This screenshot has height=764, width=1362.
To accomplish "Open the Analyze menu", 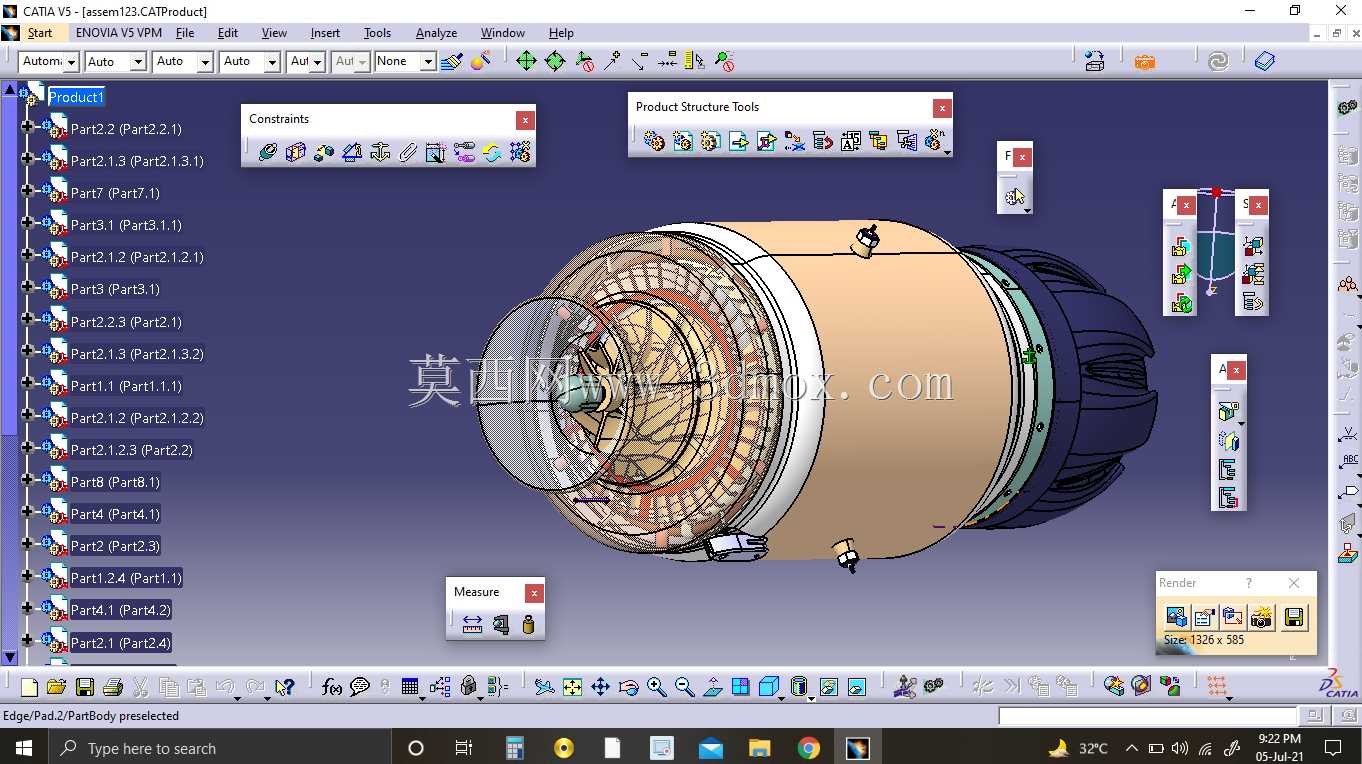I will point(436,33).
